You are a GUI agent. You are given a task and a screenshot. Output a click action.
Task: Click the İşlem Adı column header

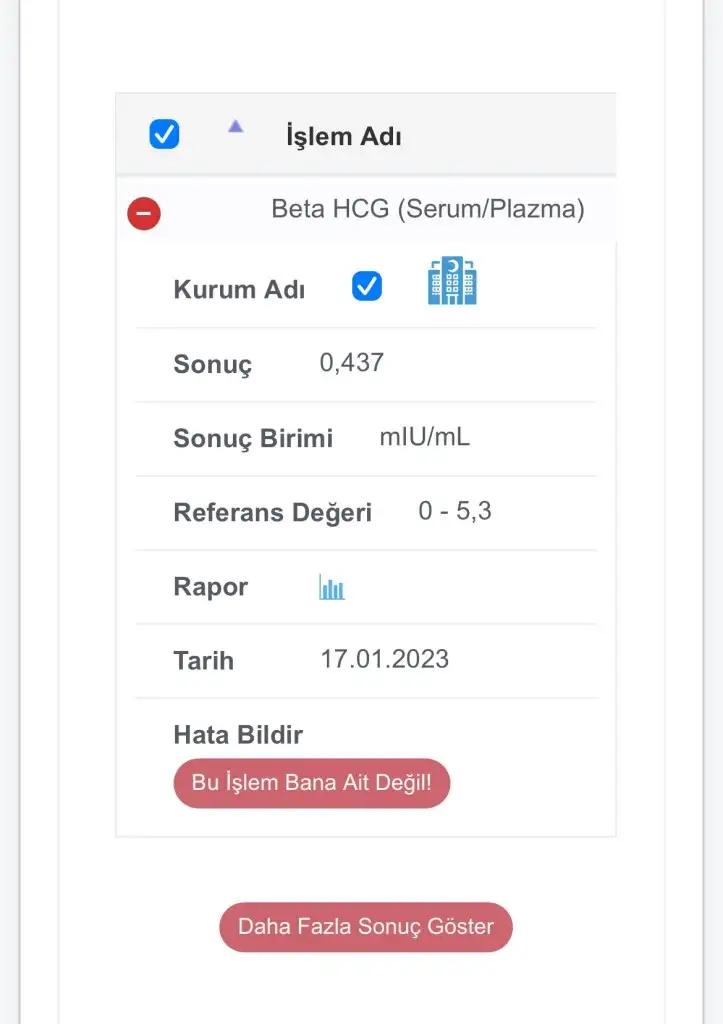343,137
